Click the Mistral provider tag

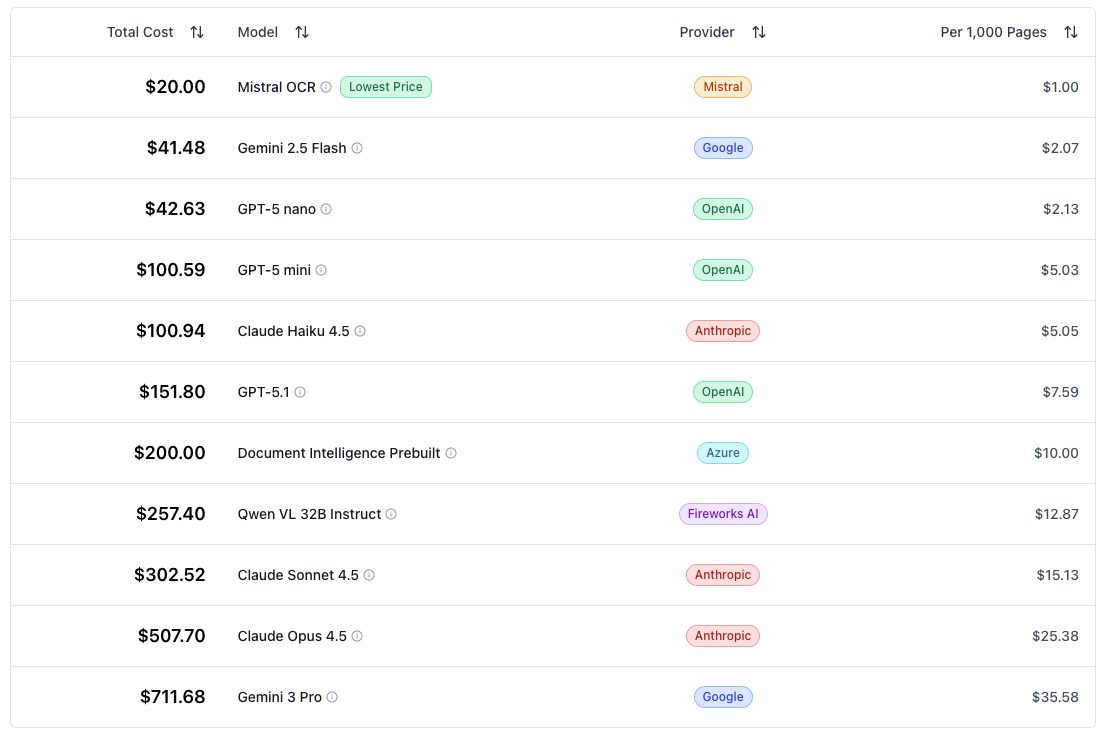coord(722,87)
